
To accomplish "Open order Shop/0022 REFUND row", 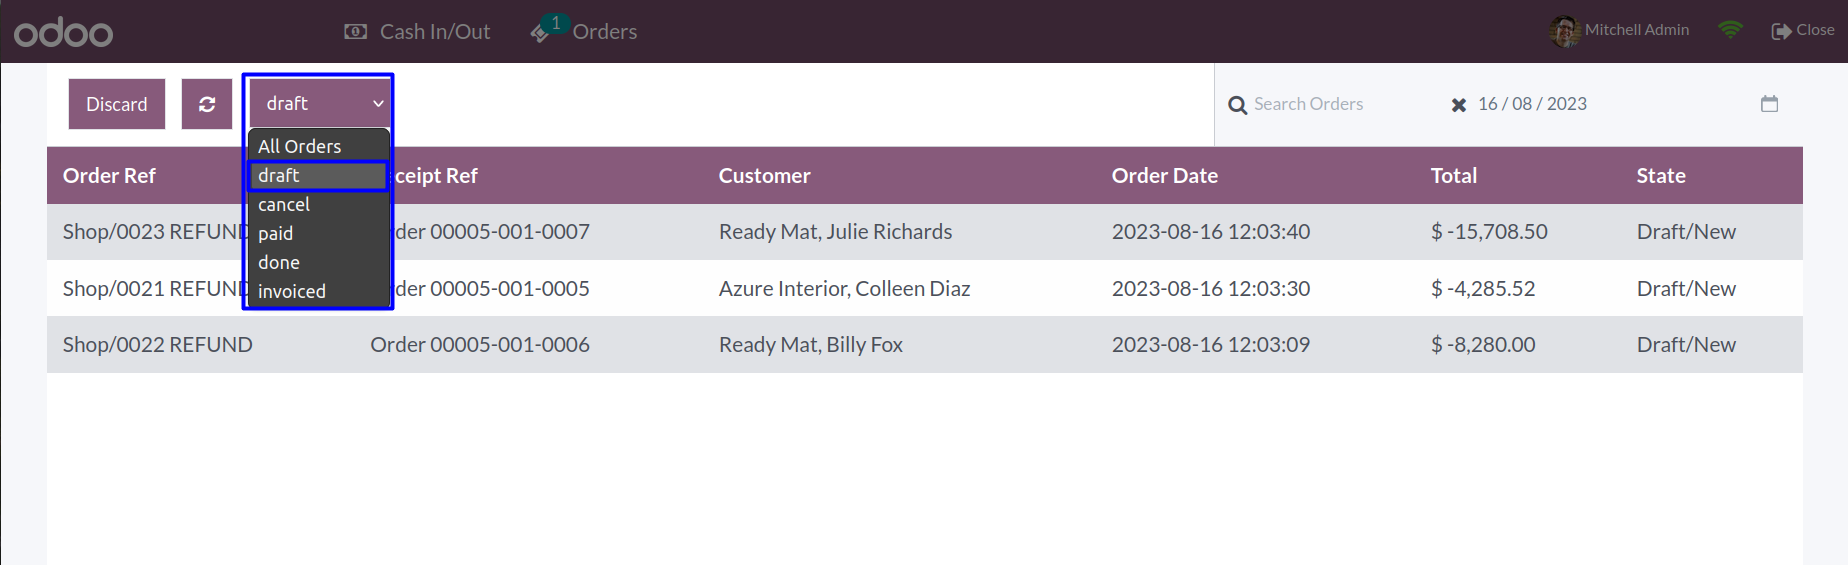I will (x=925, y=345).
